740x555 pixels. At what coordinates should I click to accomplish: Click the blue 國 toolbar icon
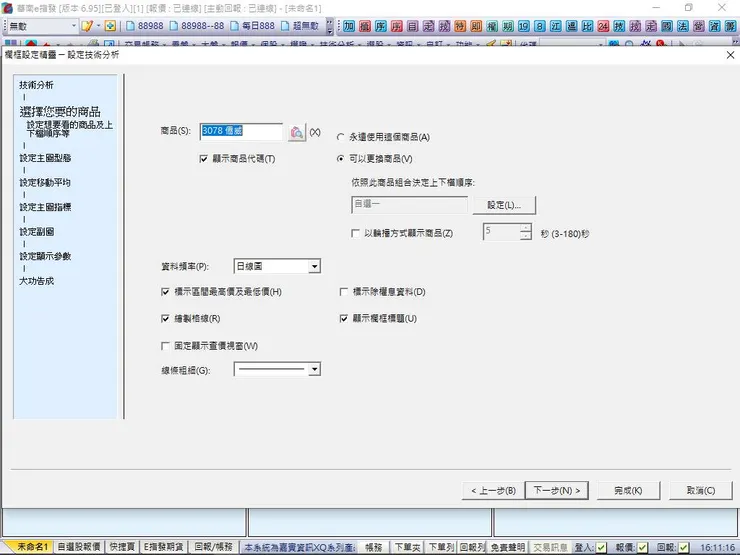(x=667, y=26)
